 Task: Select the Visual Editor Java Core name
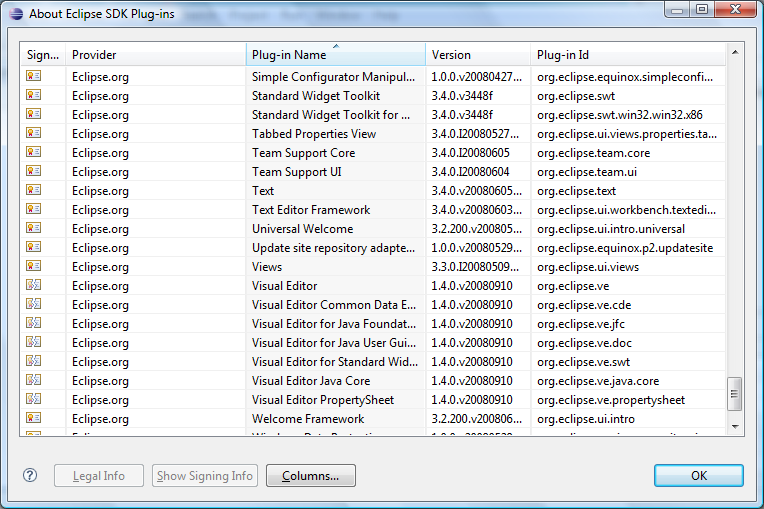311,381
